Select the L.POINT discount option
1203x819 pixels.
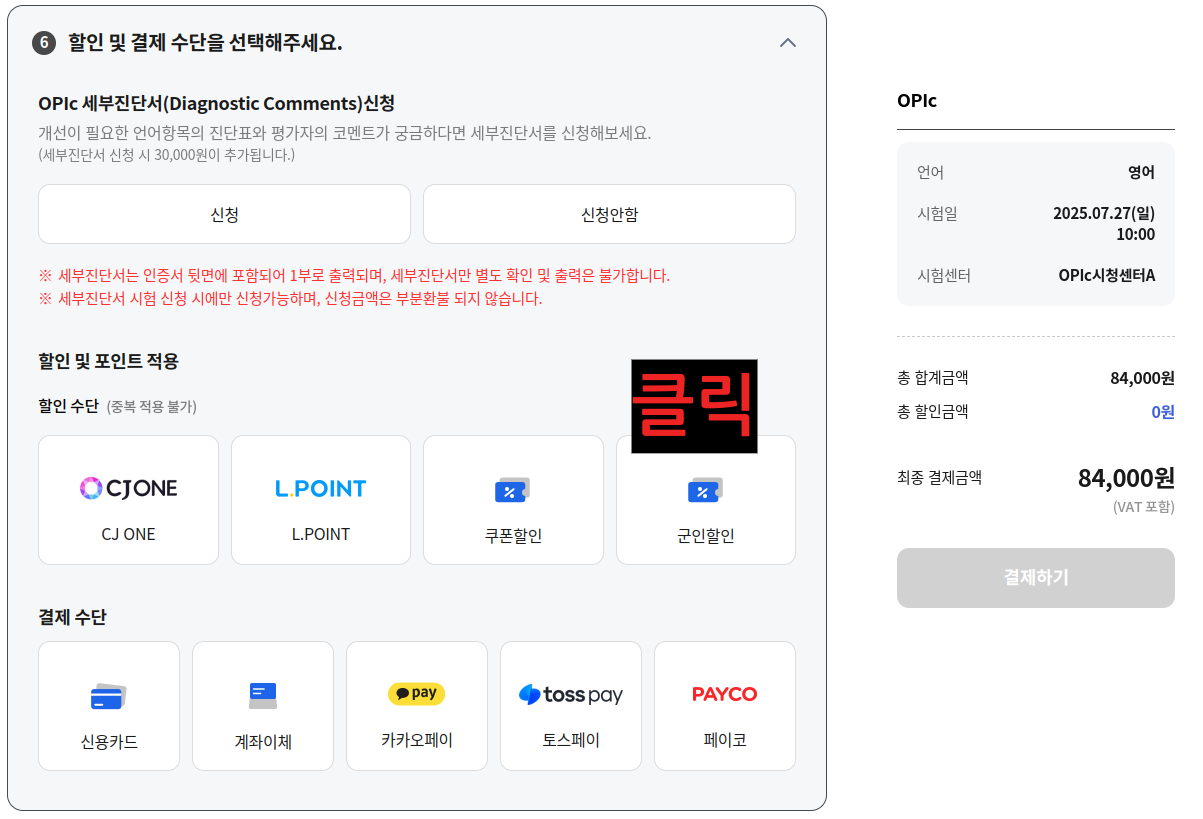point(320,499)
